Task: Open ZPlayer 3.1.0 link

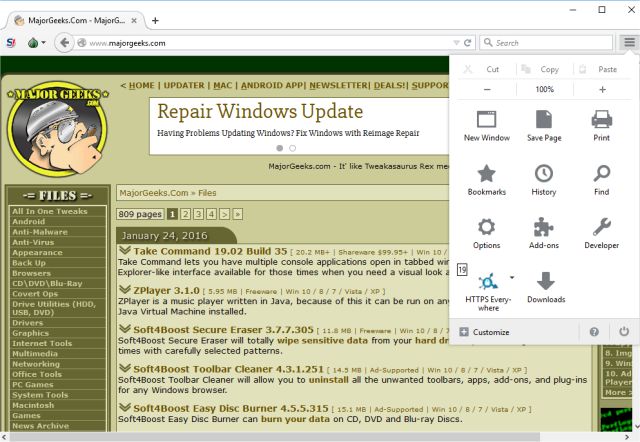Action: tap(166, 290)
